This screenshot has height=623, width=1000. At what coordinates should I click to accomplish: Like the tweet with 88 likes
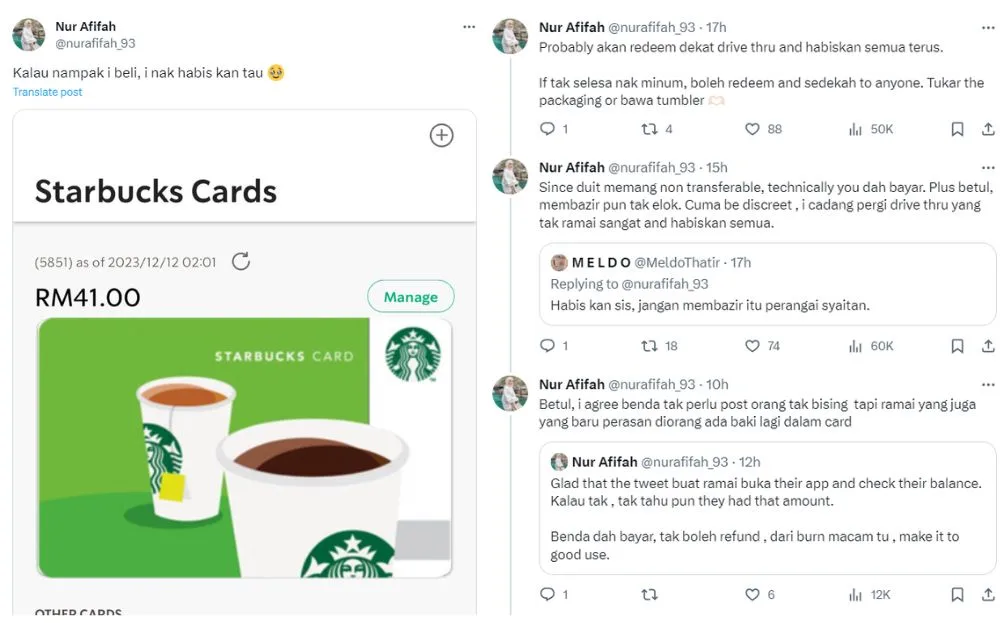tap(753, 129)
